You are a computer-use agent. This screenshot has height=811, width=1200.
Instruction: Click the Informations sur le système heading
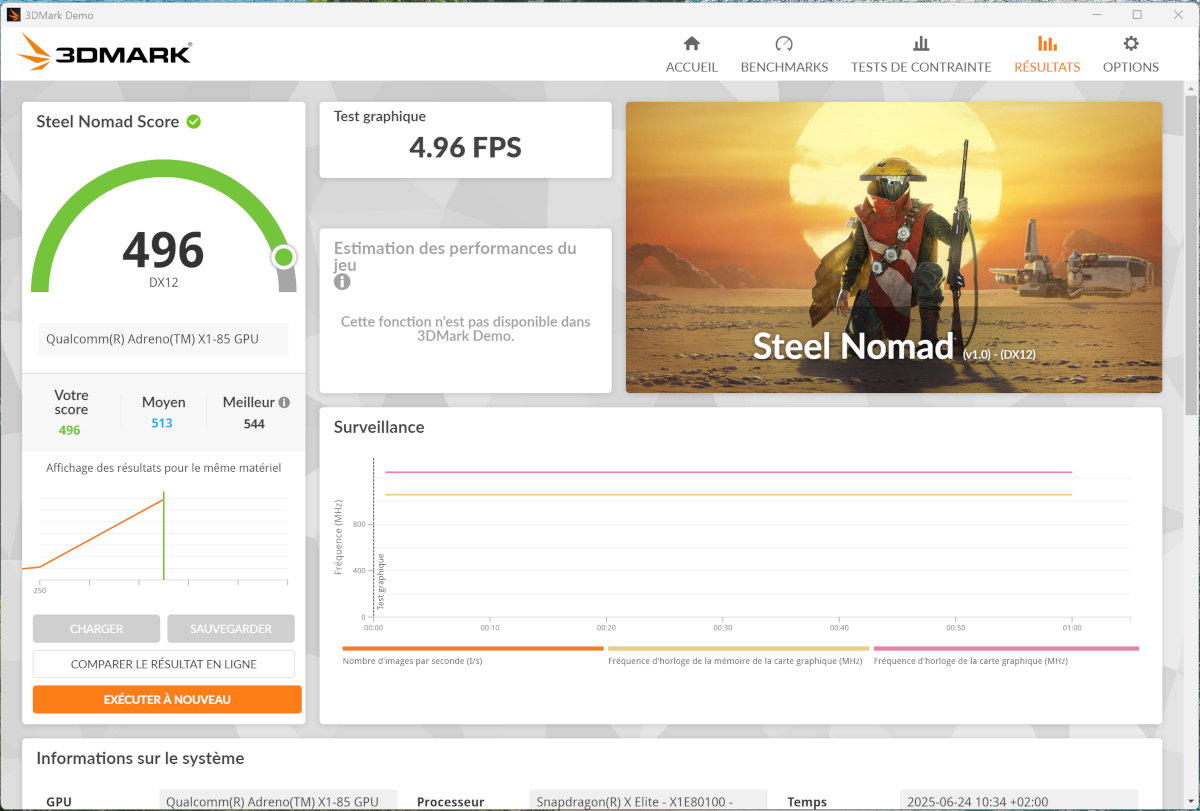(x=140, y=758)
